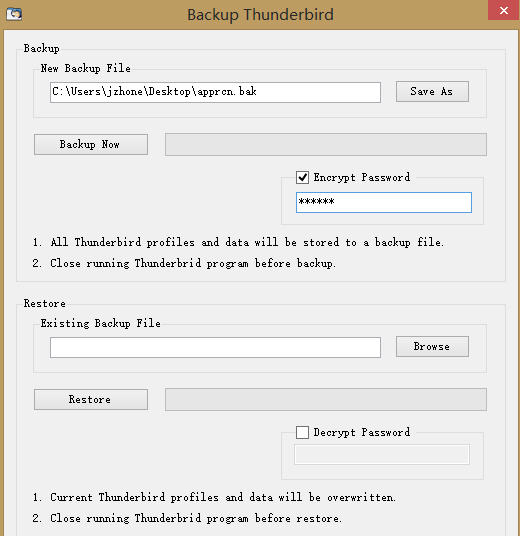Click the Existing Backup File group label
Image resolution: width=520 pixels, height=536 pixels.
[x=101, y=323]
